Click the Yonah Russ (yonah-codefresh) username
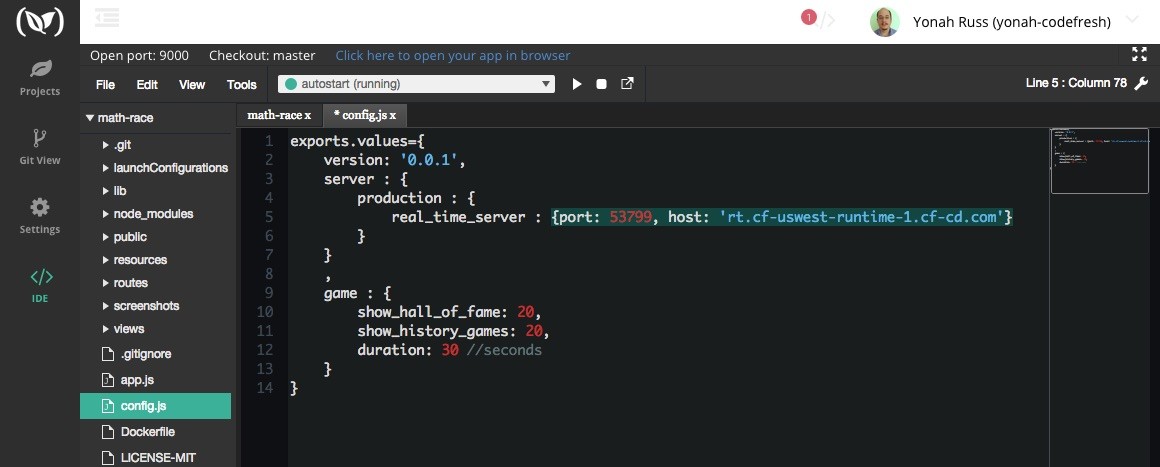The image size is (1160, 467). tap(1012, 22)
